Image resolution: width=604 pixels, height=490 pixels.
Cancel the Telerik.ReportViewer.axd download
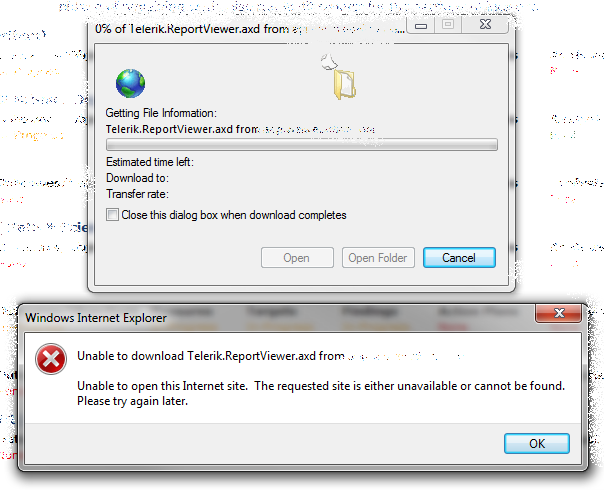(459, 257)
